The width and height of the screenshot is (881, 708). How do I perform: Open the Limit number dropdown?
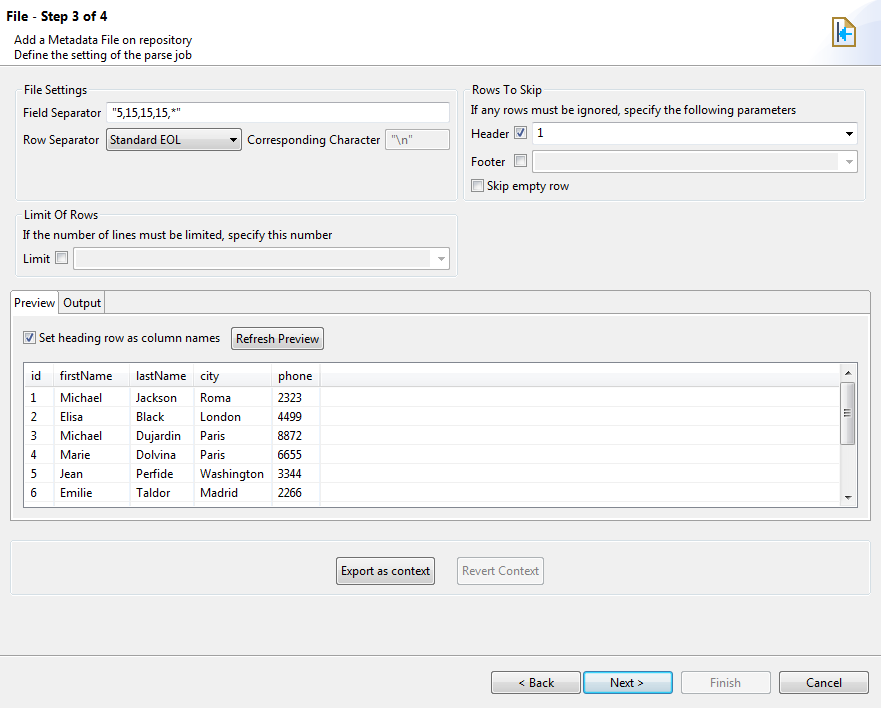(440, 258)
